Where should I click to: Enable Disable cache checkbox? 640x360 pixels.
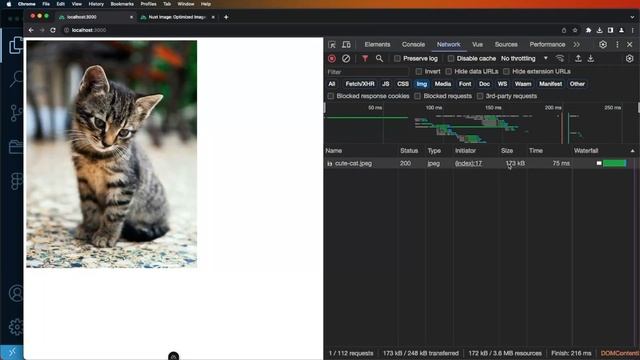pyautogui.click(x=451, y=59)
